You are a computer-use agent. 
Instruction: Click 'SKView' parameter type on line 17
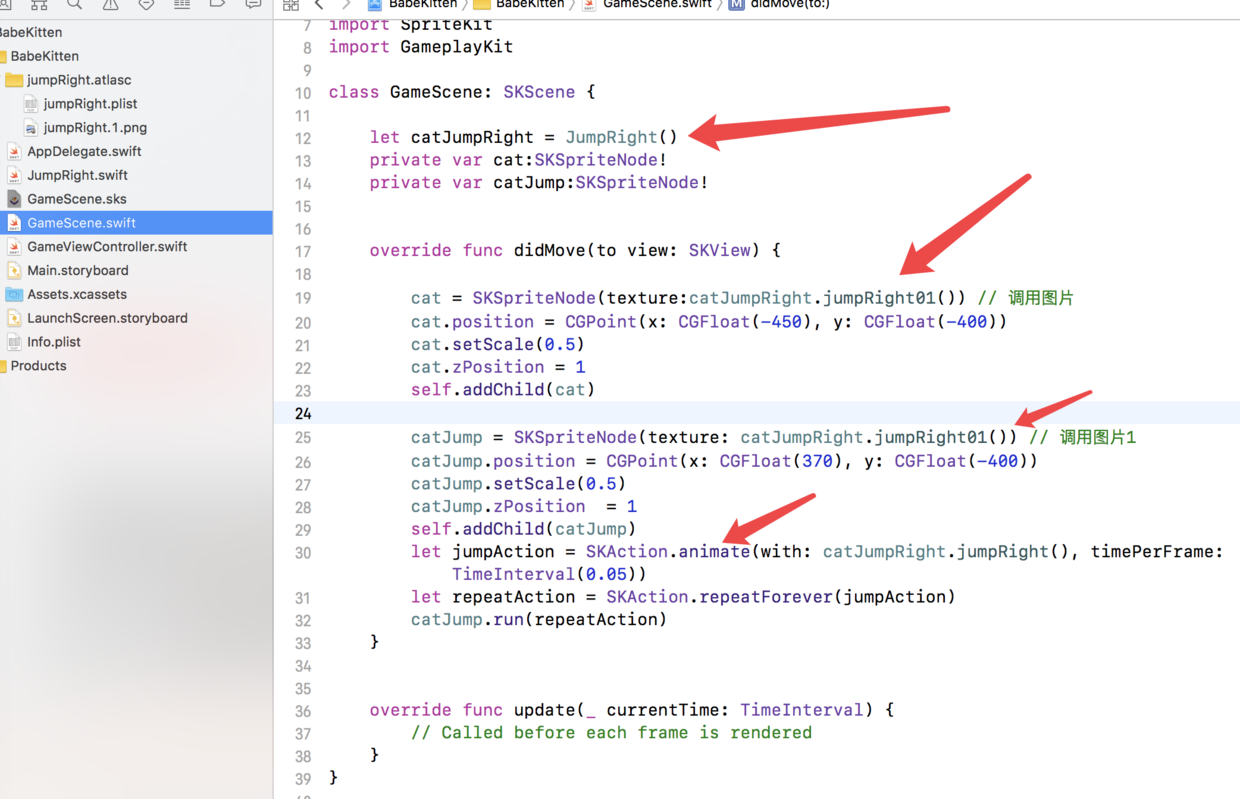point(719,250)
